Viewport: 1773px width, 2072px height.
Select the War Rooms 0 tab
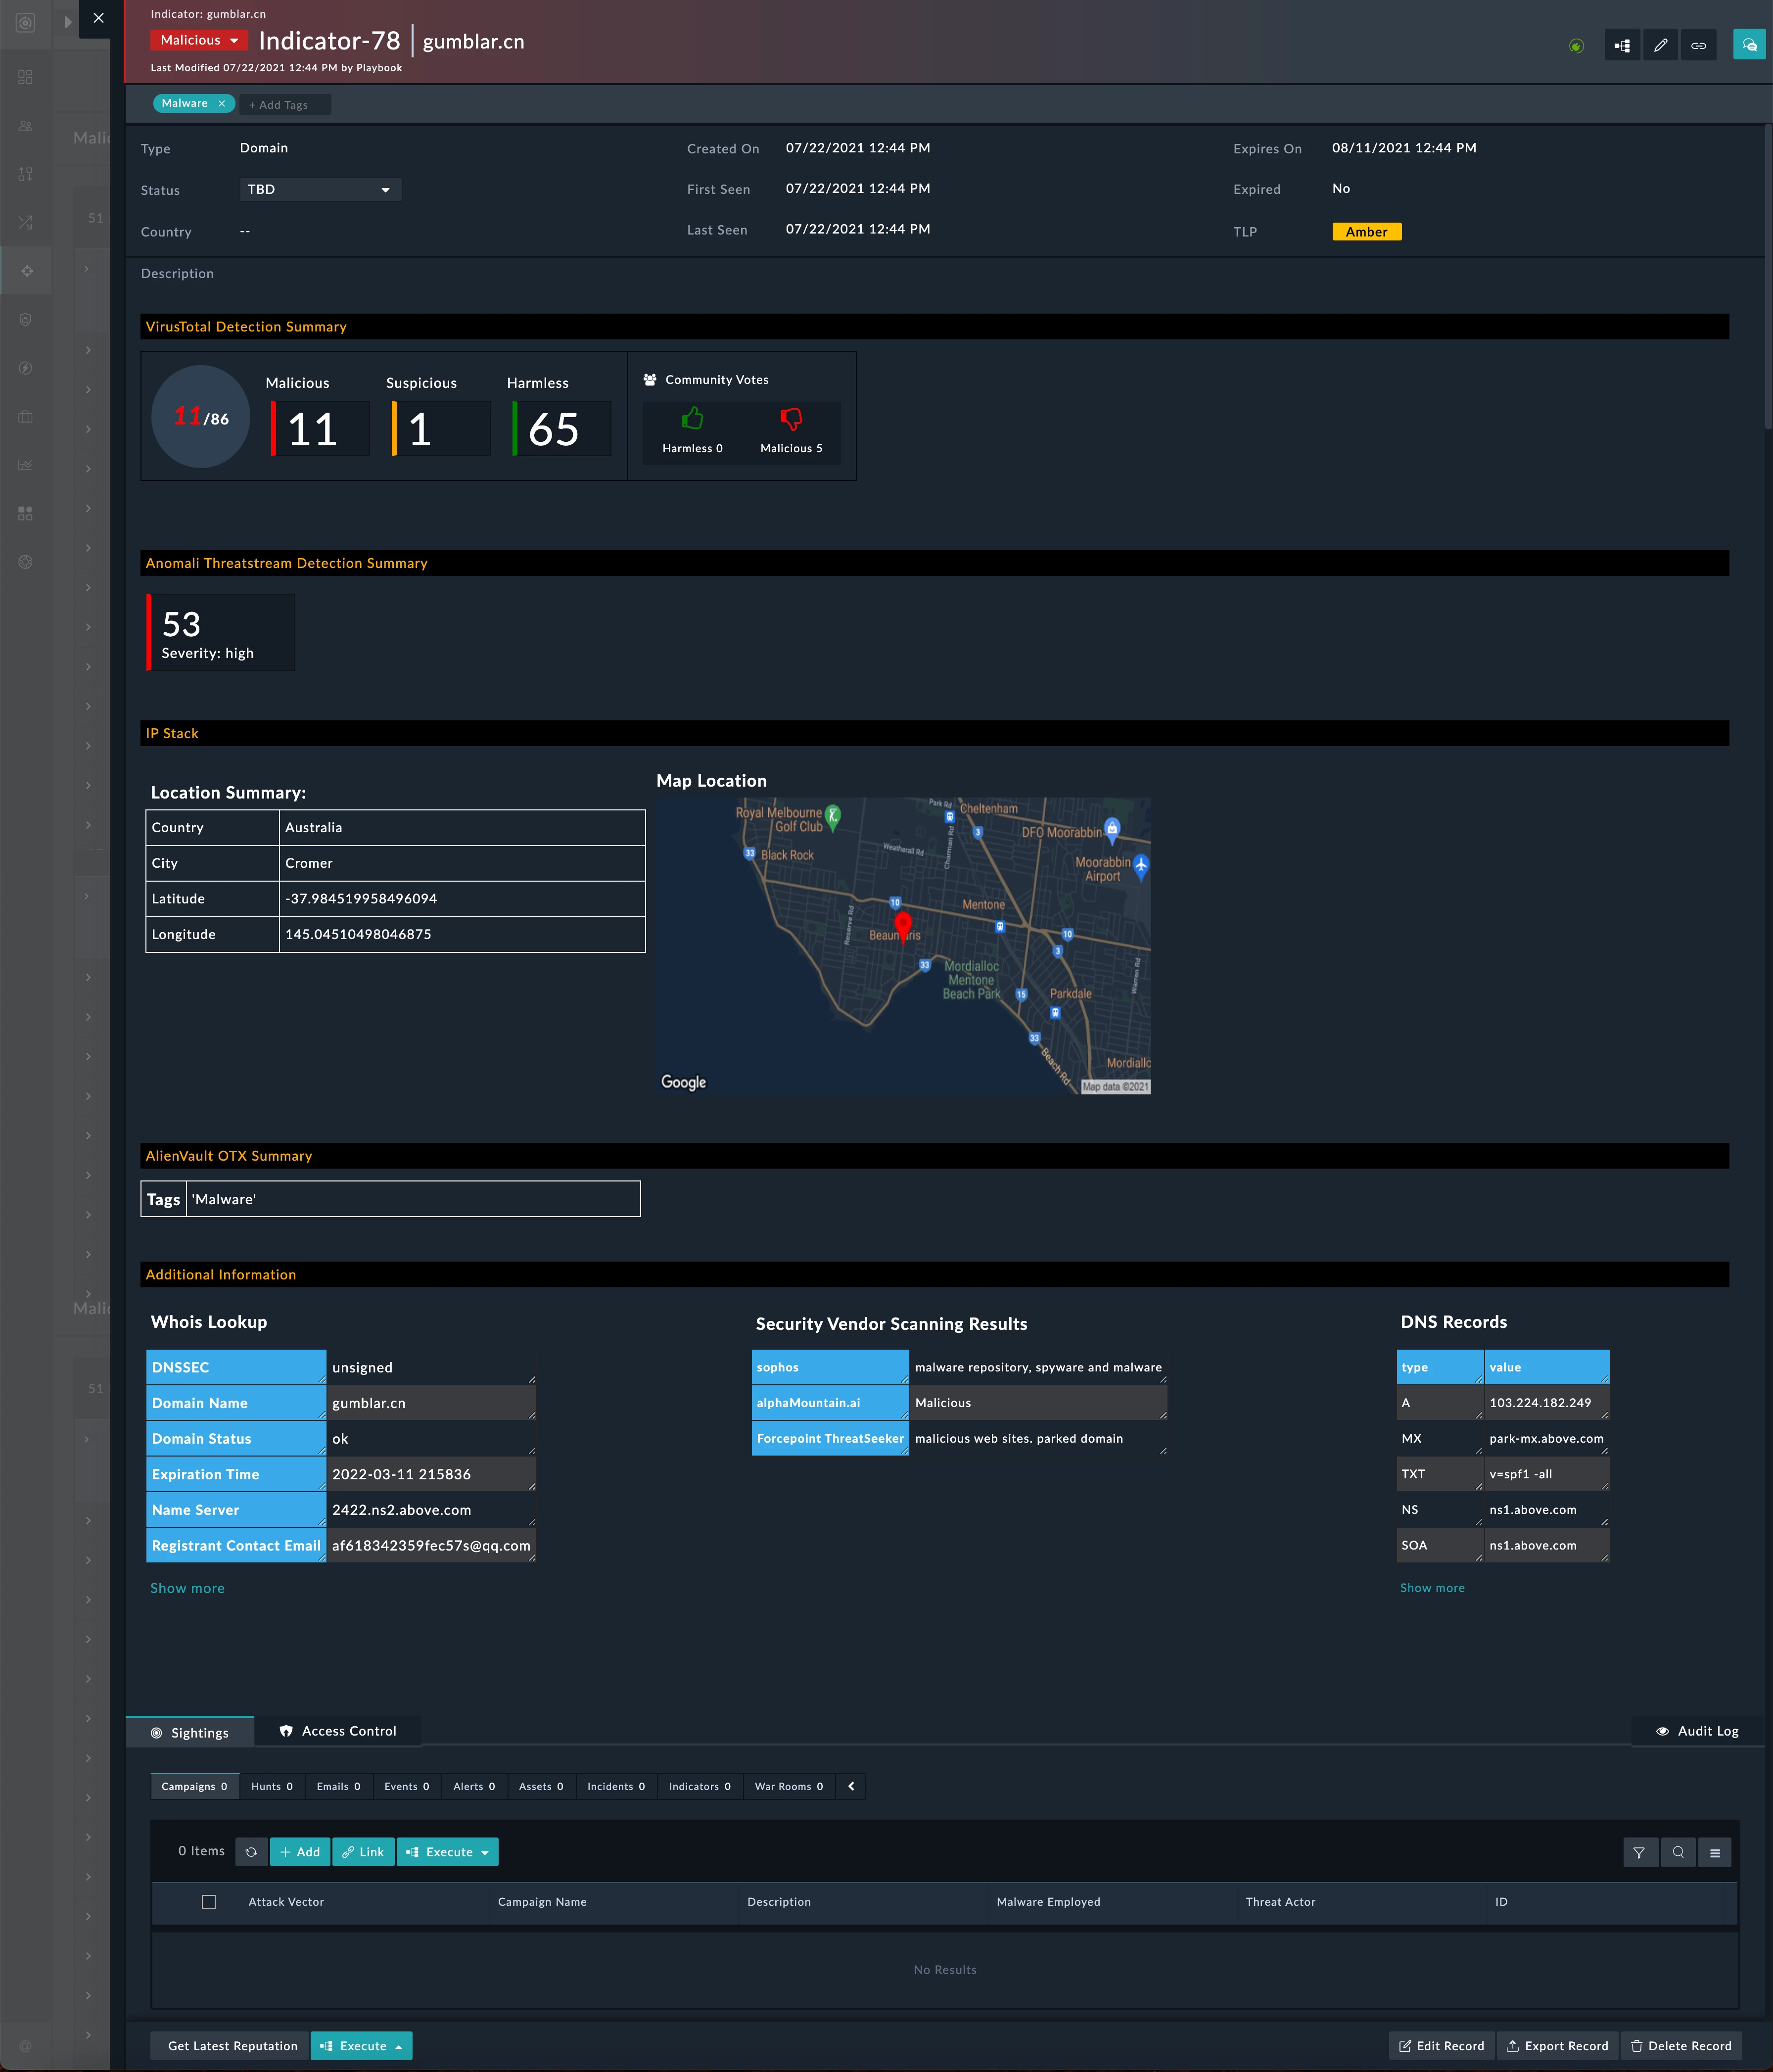(789, 1787)
